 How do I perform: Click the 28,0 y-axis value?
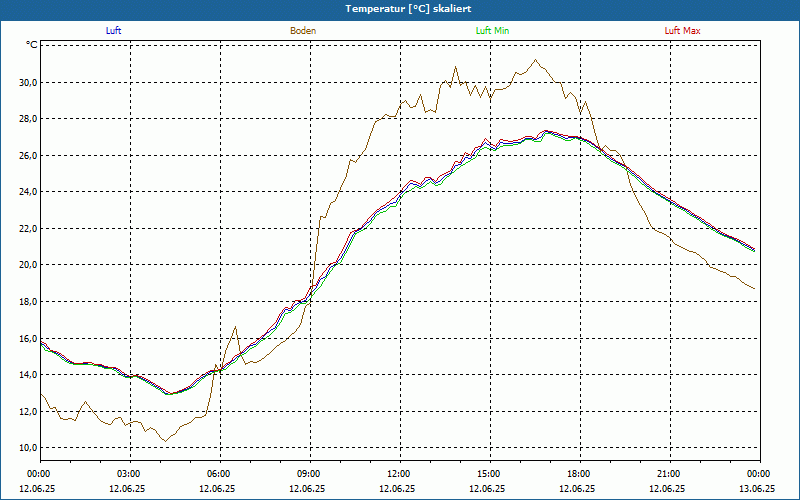click(x=29, y=119)
